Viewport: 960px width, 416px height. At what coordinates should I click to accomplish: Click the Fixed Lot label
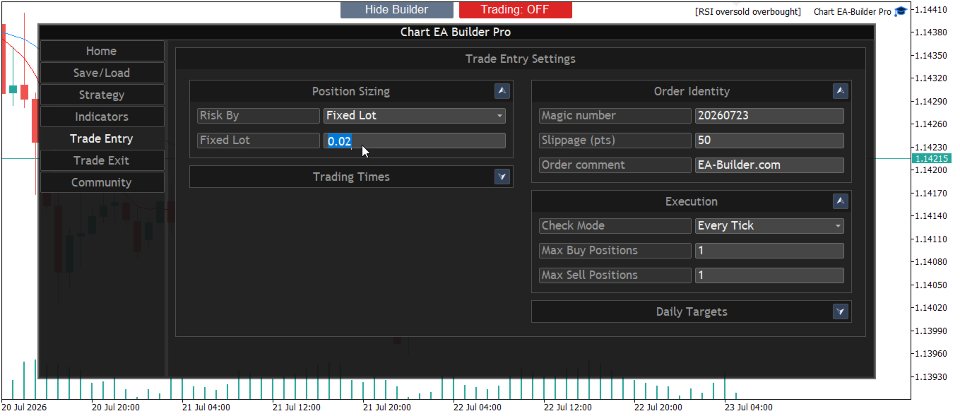point(258,140)
